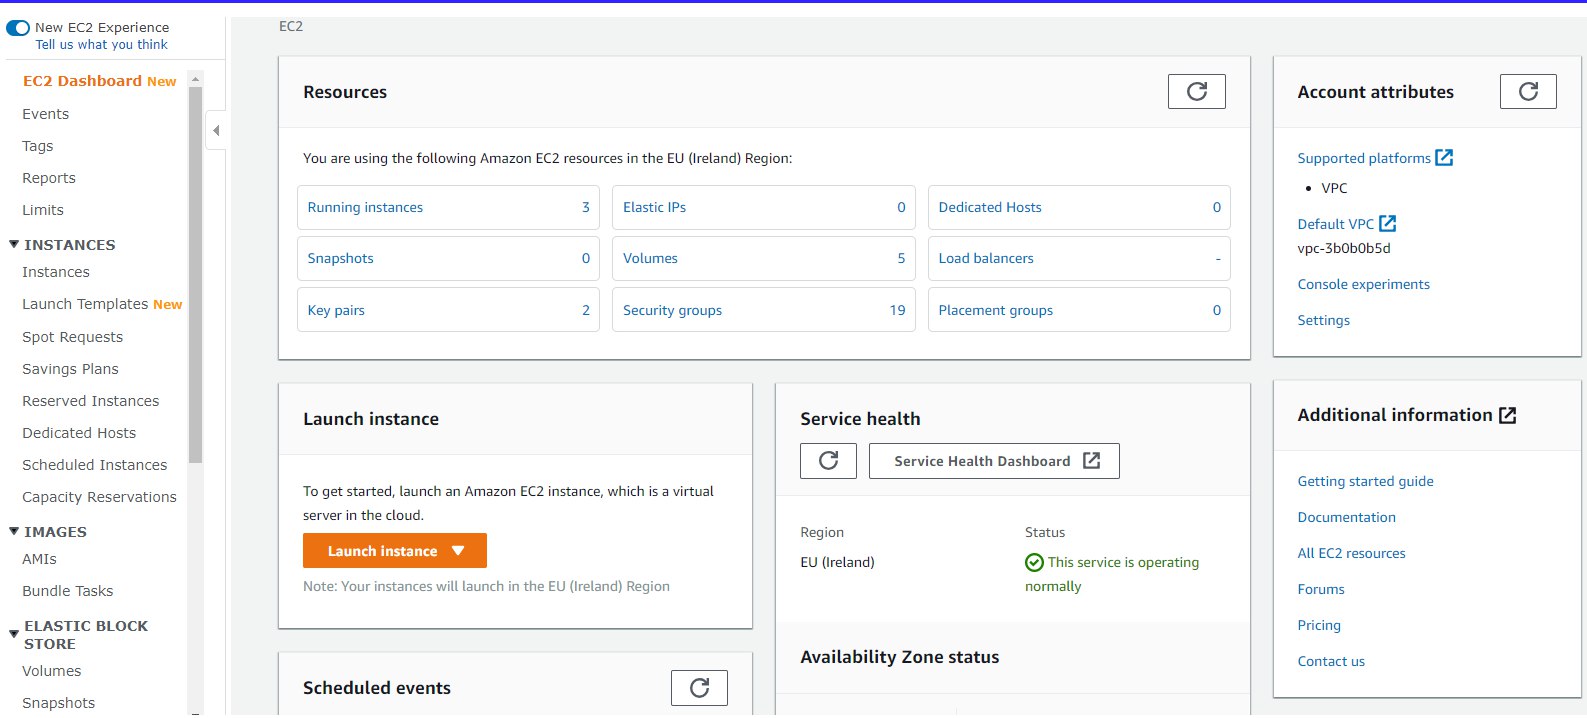The width and height of the screenshot is (1587, 718).
Task: Open Forums link
Action: [x=1321, y=590]
